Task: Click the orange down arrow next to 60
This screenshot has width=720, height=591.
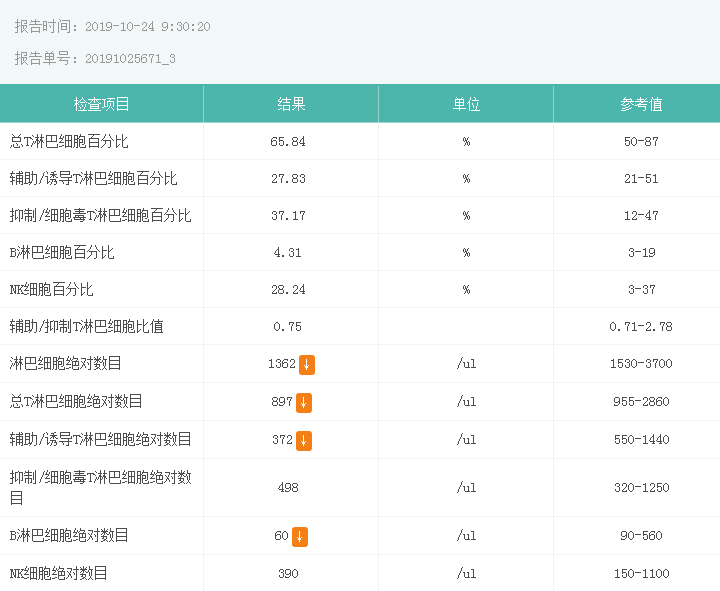Action: coord(300,537)
